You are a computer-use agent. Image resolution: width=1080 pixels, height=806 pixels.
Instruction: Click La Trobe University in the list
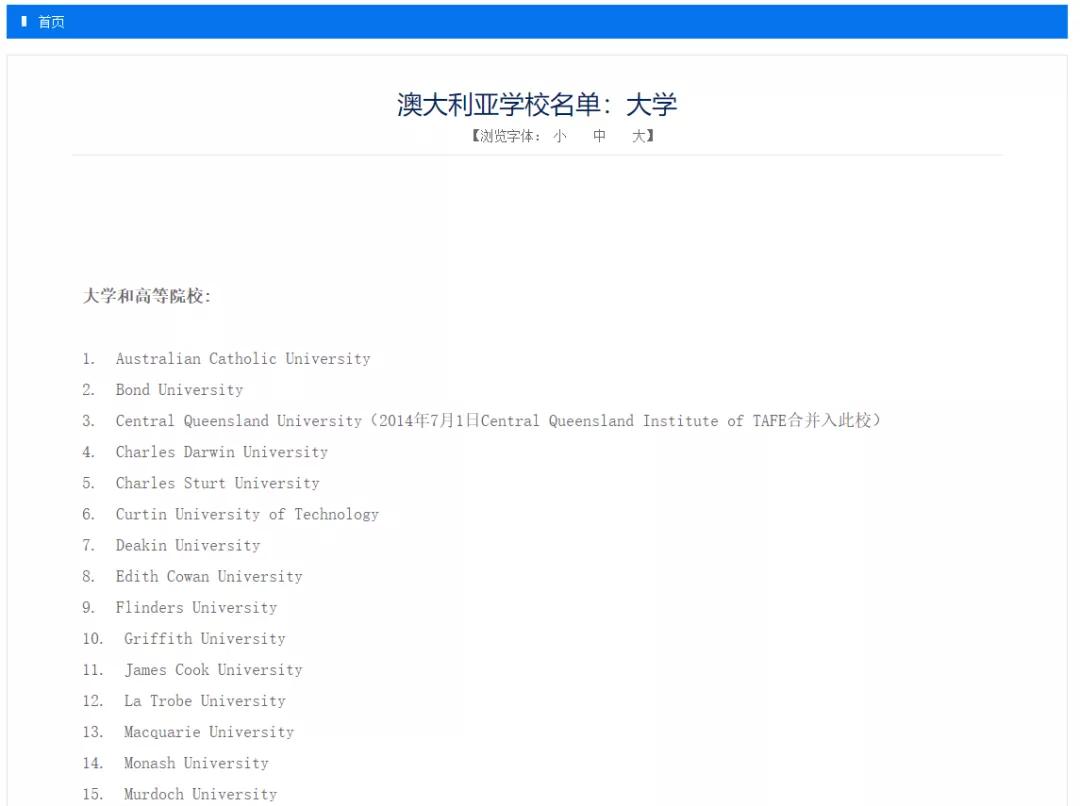pos(204,700)
